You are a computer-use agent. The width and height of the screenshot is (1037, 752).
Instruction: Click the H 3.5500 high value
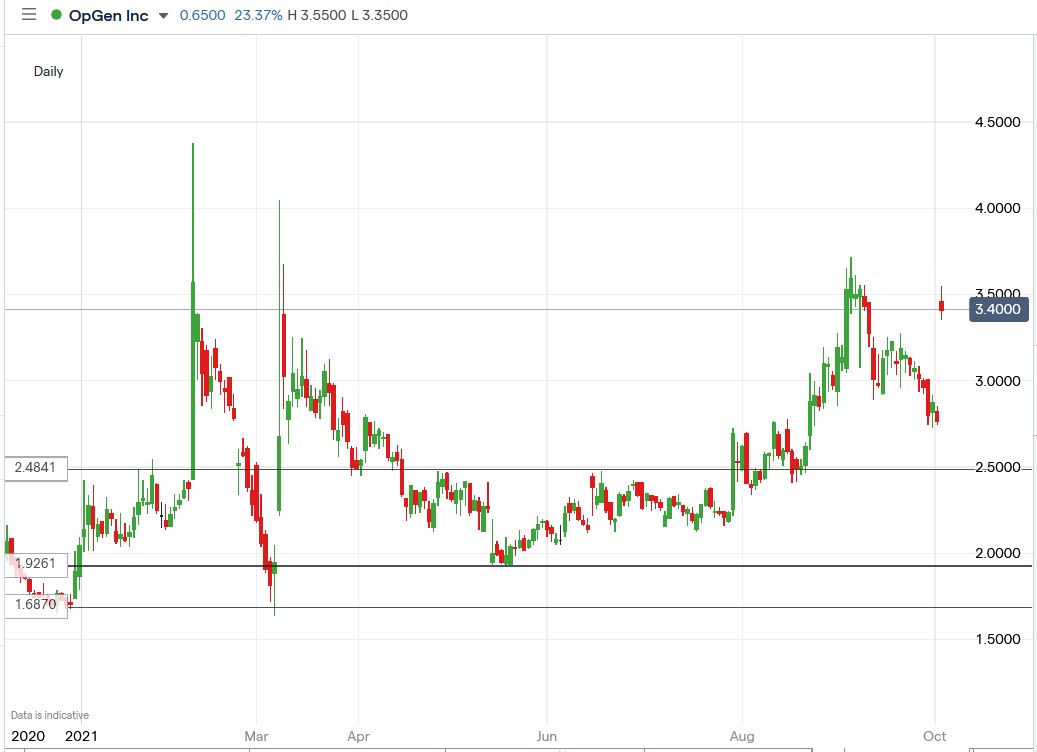point(319,15)
